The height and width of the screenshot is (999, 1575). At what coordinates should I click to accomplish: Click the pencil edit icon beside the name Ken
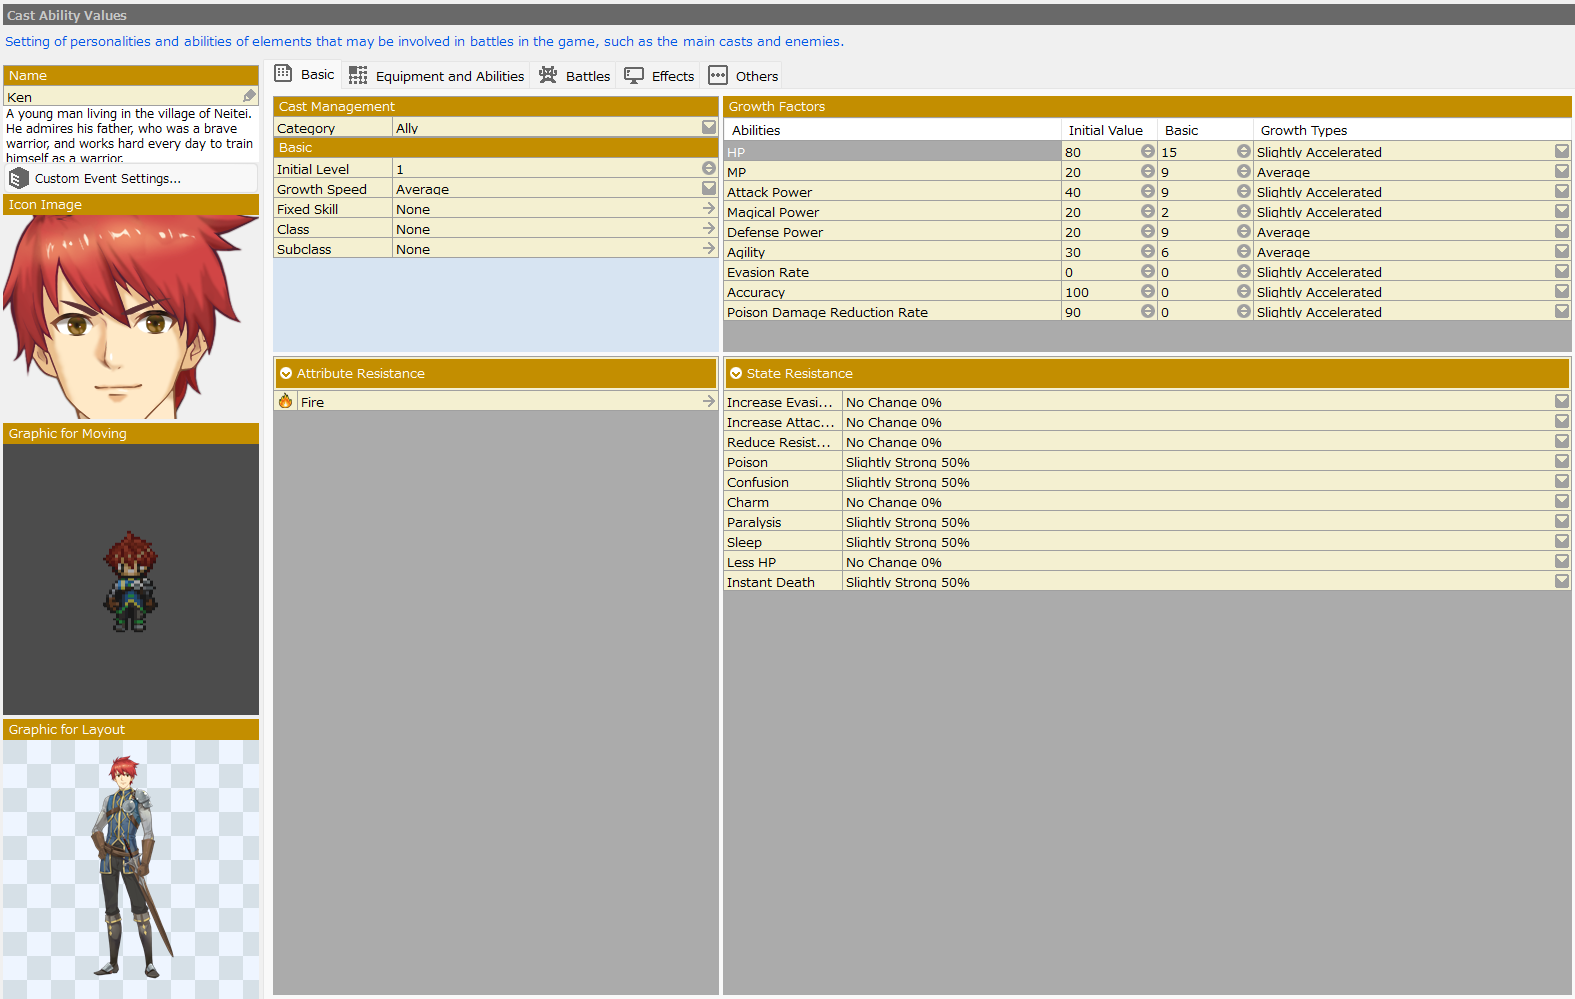(249, 96)
